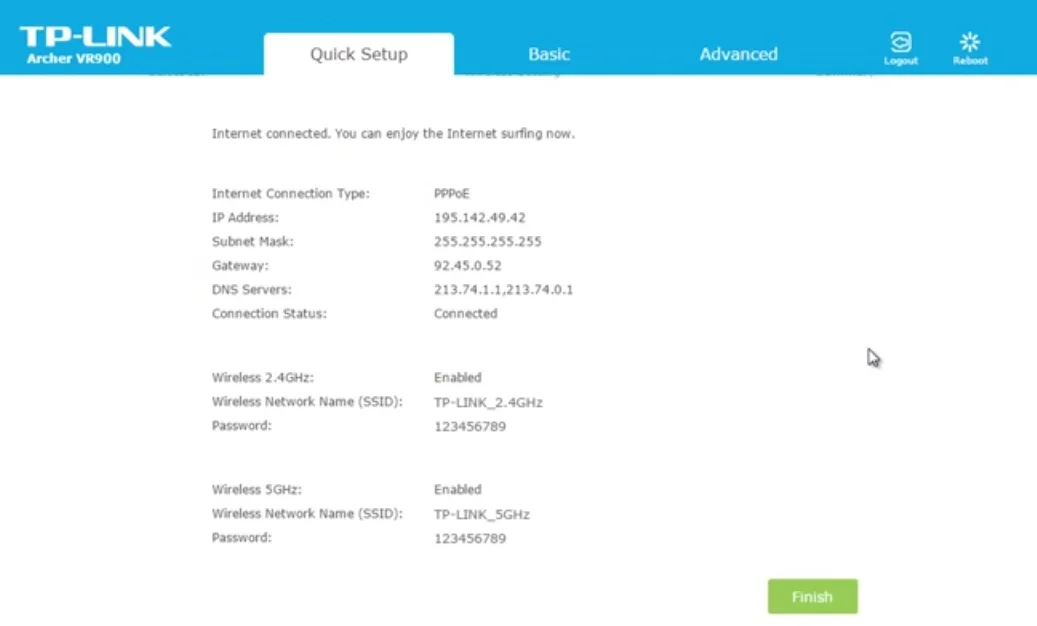Viewport: 1037px width, 626px height.
Task: Click the Reboot icon
Action: click(x=970, y=48)
